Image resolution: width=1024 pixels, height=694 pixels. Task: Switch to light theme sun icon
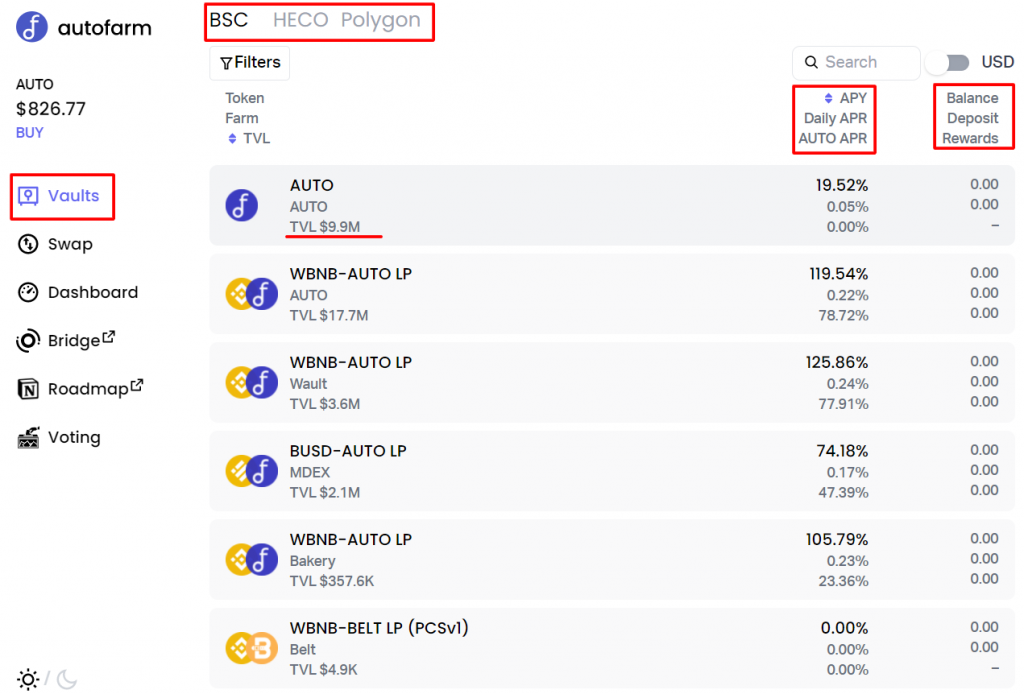point(28,679)
